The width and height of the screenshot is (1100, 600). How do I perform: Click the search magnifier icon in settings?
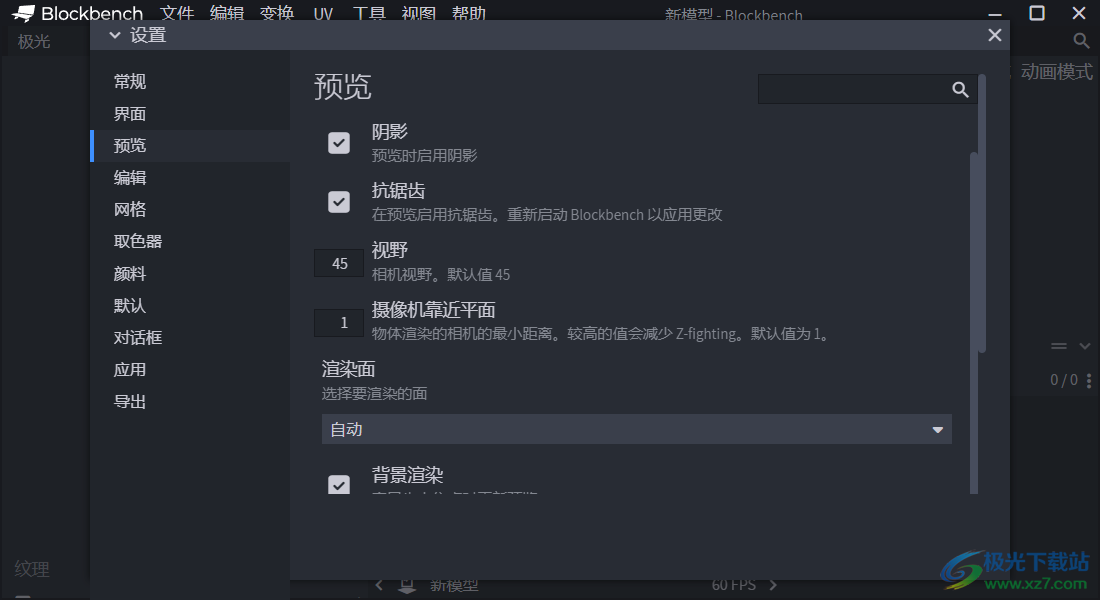(x=960, y=89)
